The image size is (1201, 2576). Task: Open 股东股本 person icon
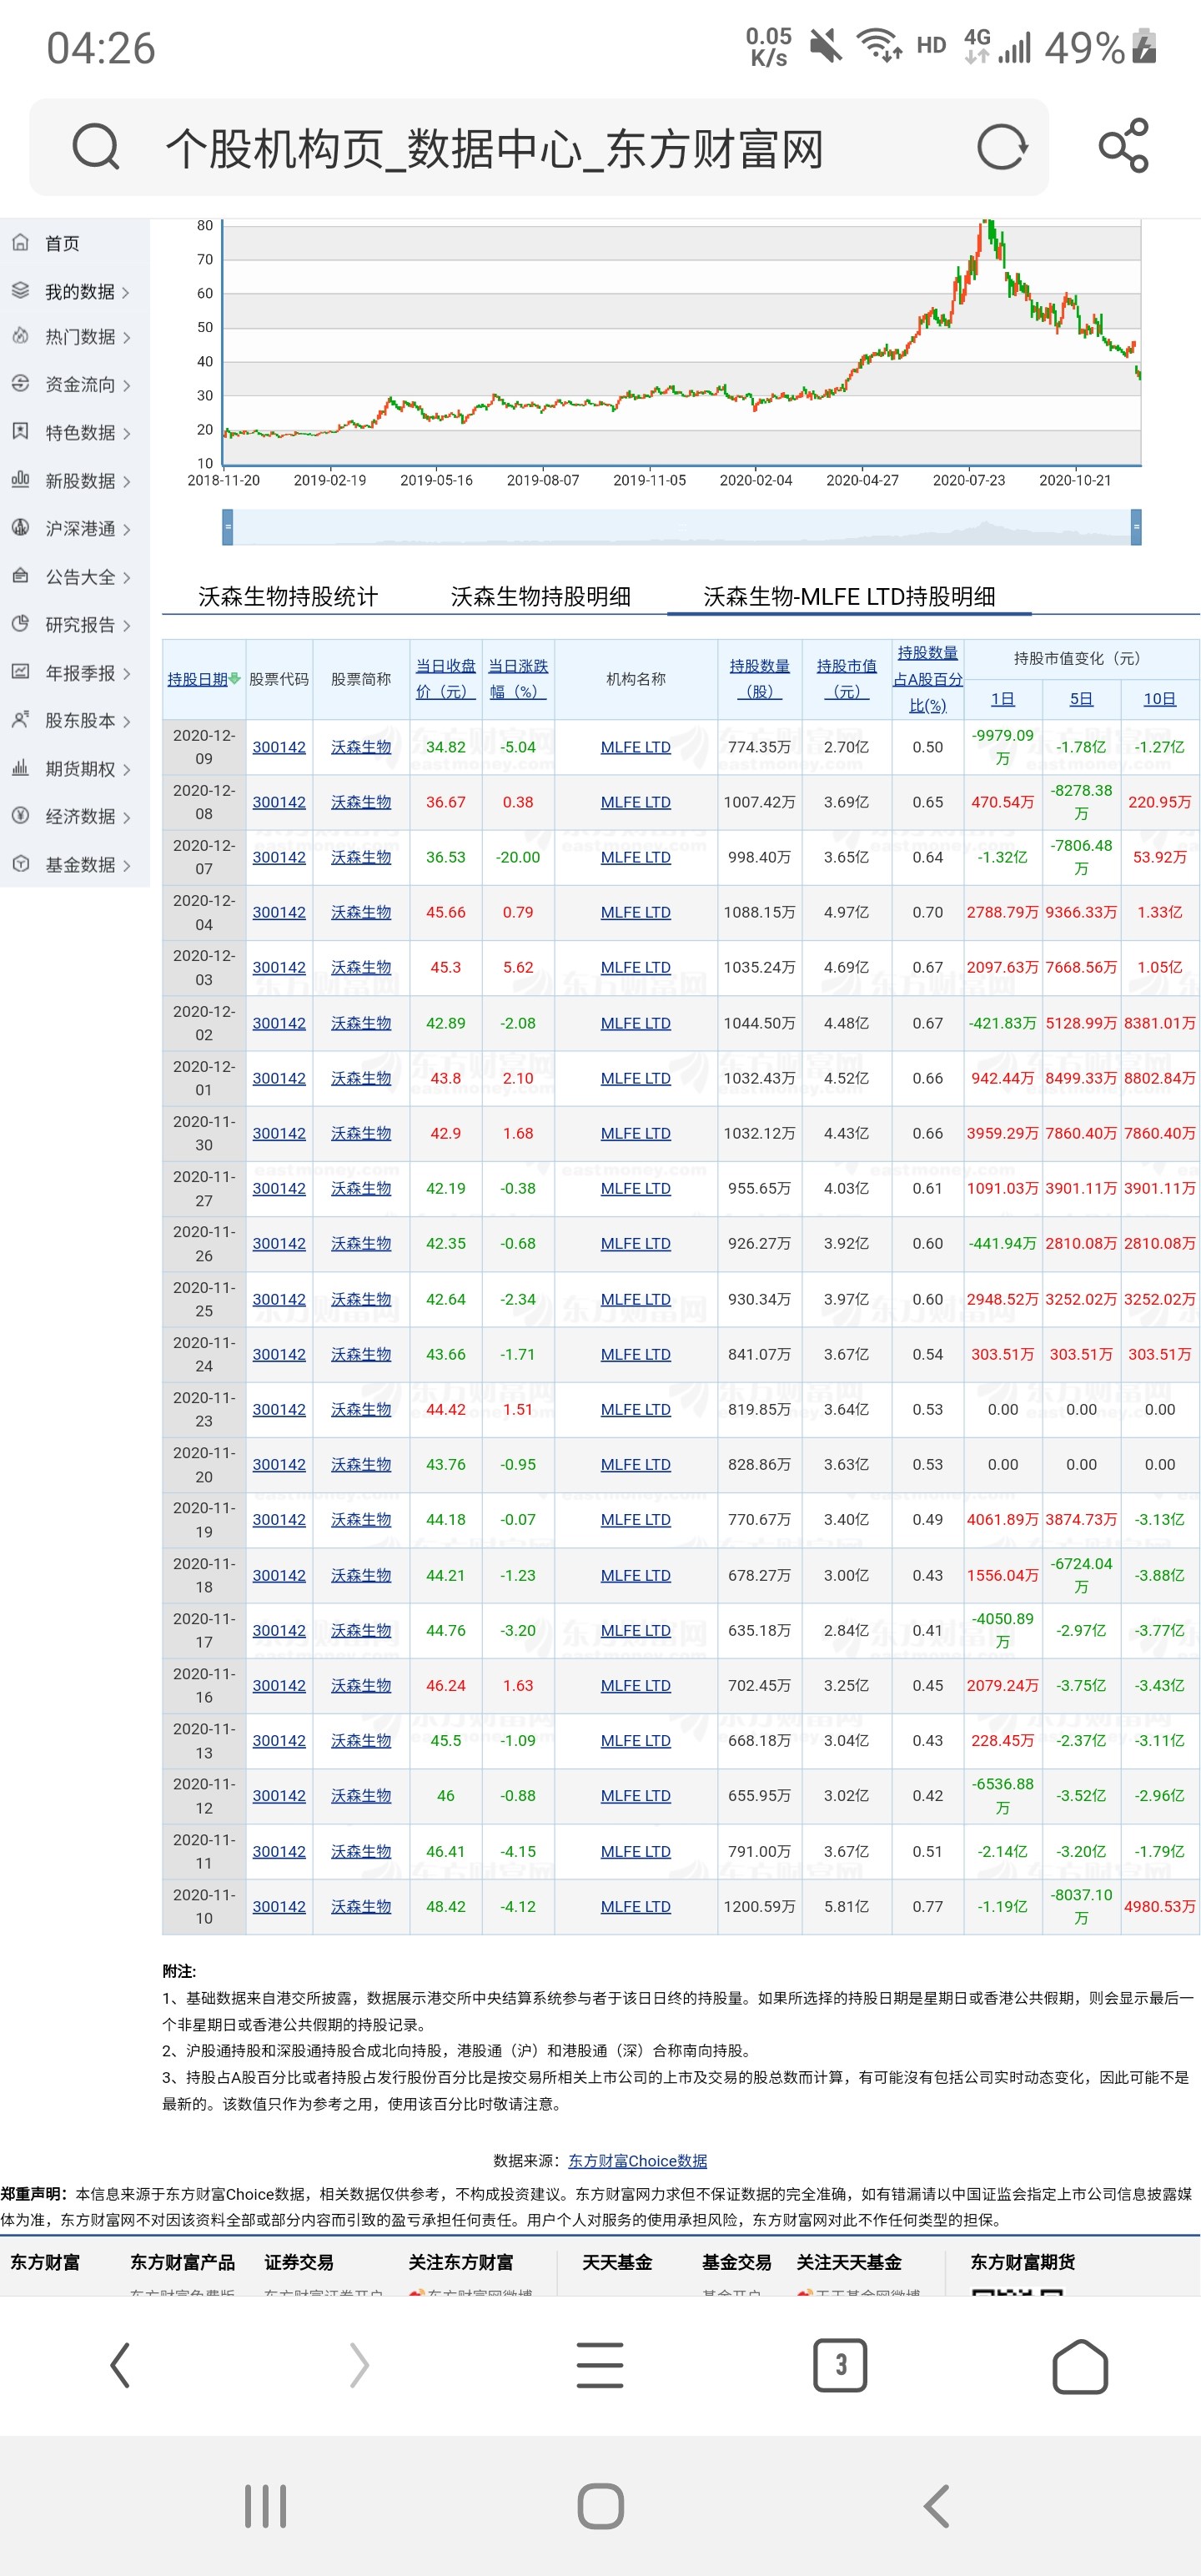pyautogui.click(x=20, y=720)
